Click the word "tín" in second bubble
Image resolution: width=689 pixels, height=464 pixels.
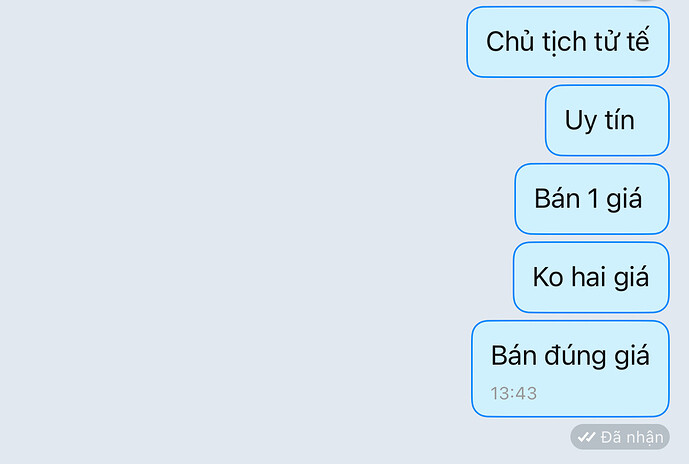pyautogui.click(x=620, y=119)
